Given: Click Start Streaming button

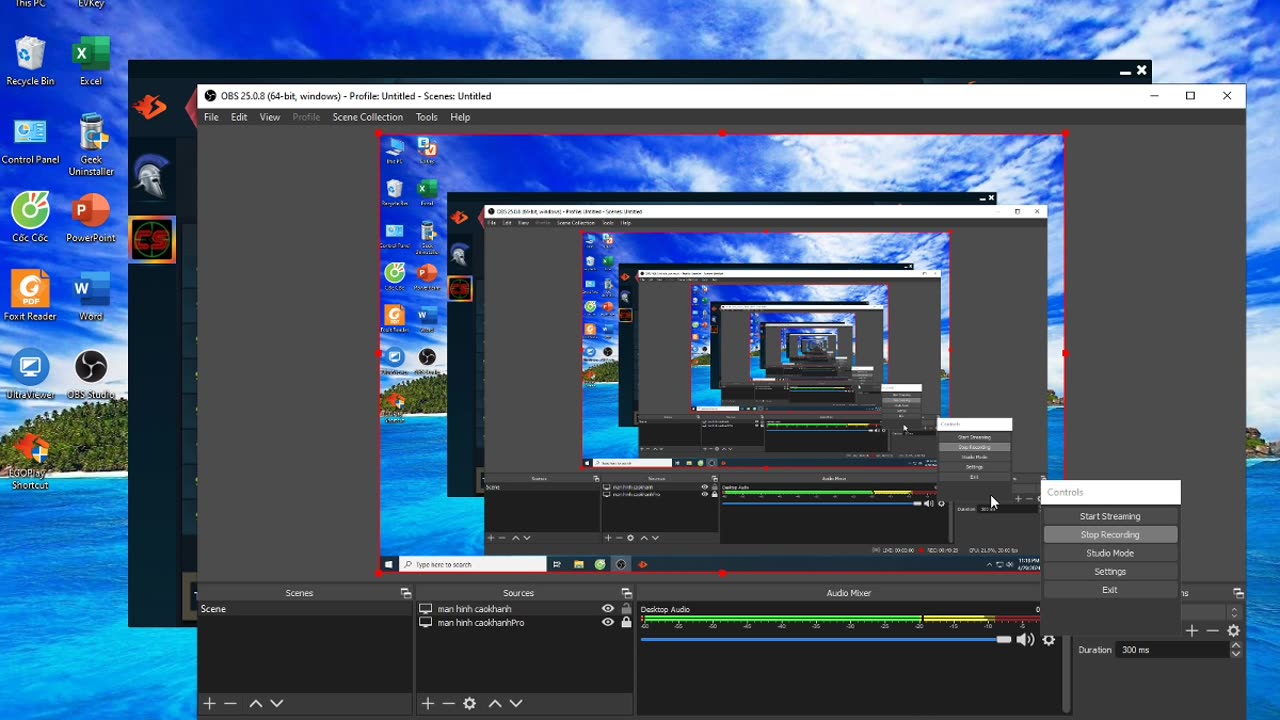Looking at the screenshot, I should coord(1110,516).
